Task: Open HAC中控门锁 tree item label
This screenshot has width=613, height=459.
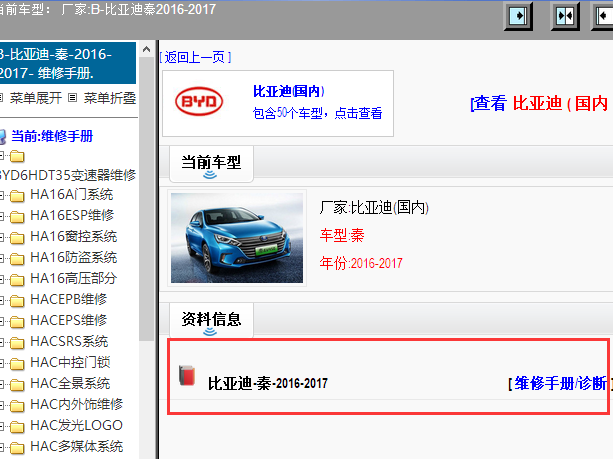Action: [70, 362]
